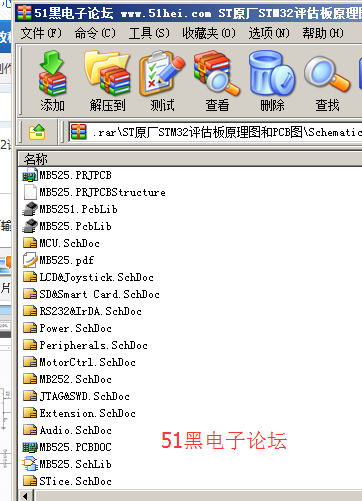Click the archive path address field
This screenshot has width=362, height=501.
(x=215, y=132)
